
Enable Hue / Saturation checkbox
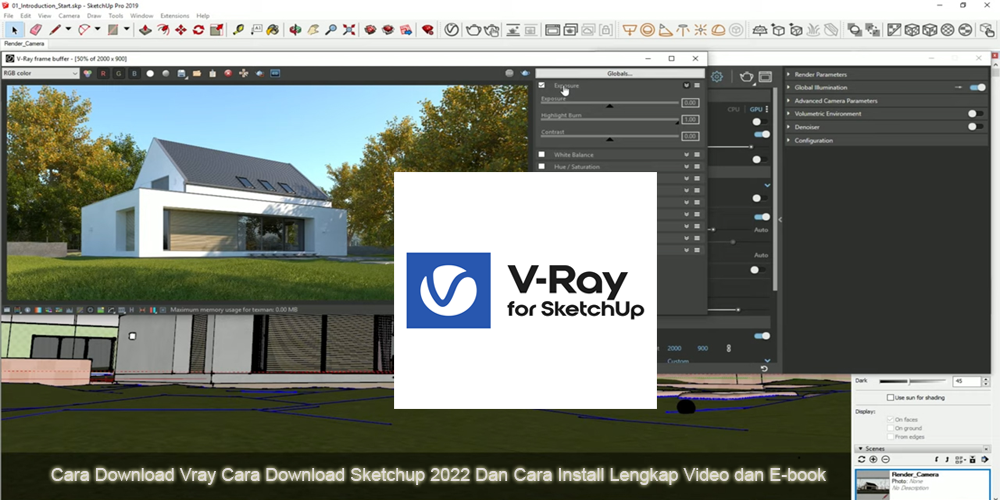541,166
